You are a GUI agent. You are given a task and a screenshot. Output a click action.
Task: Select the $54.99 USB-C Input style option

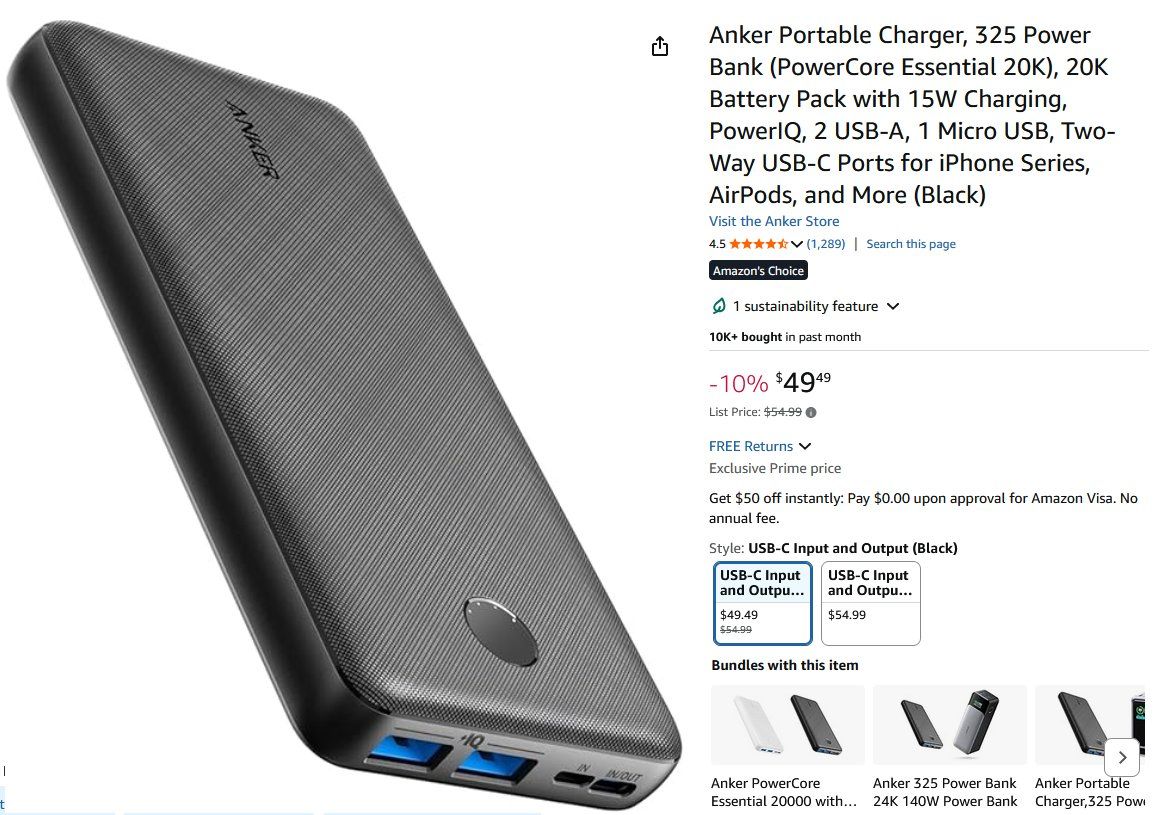pos(871,603)
